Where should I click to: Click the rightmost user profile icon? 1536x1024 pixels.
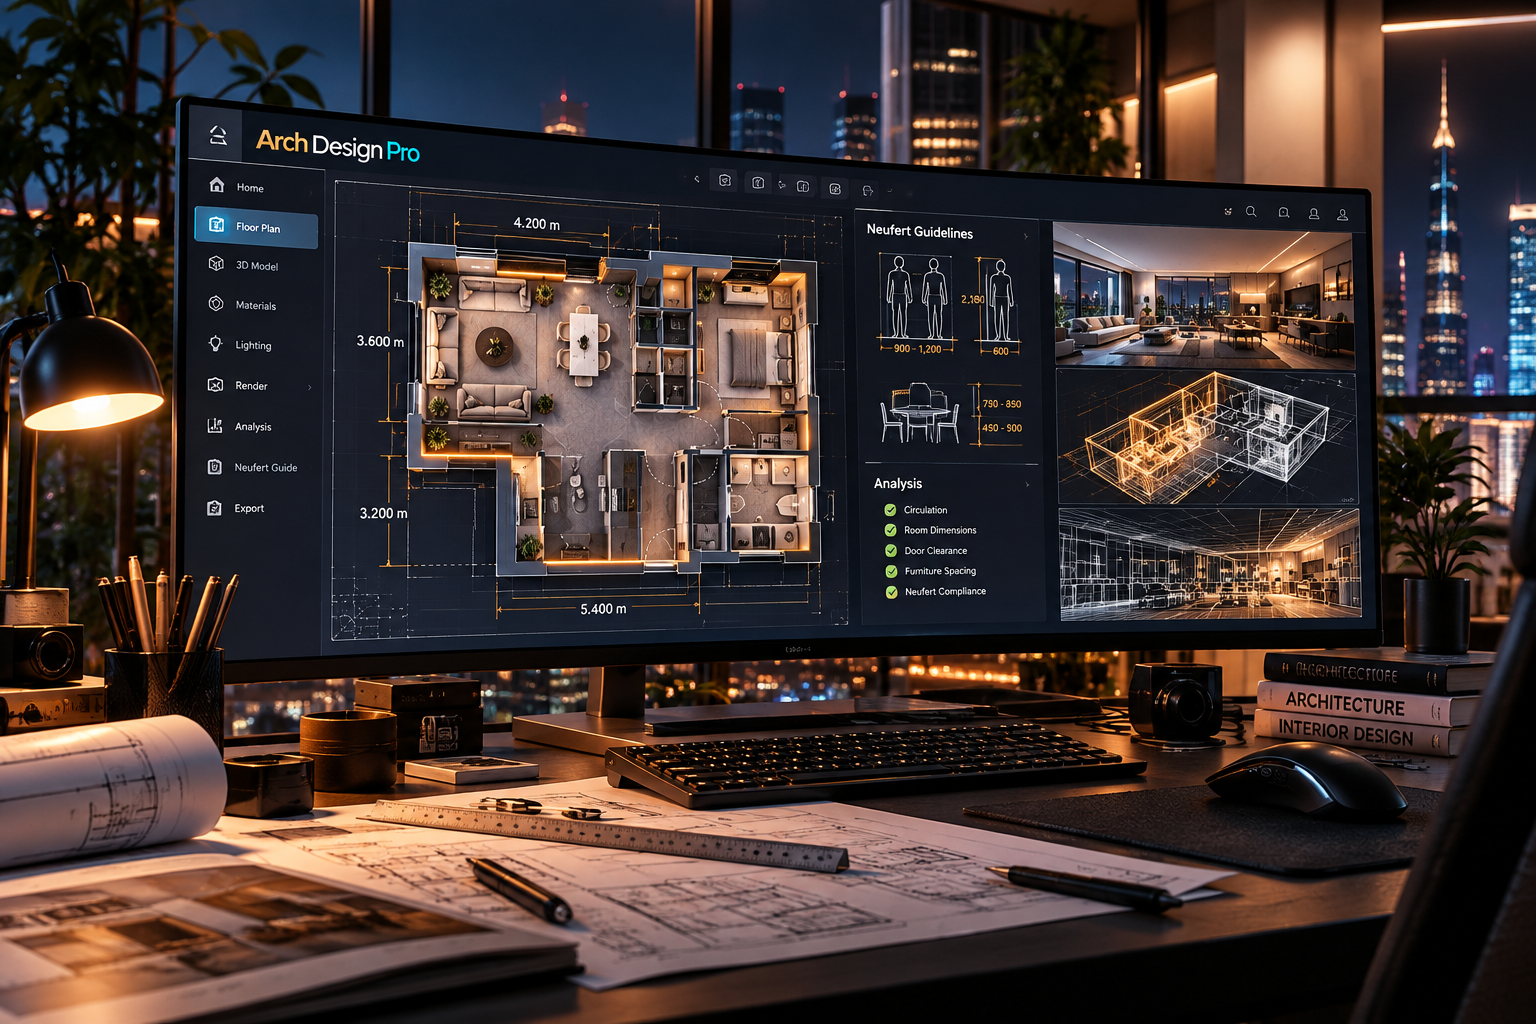tap(1343, 215)
